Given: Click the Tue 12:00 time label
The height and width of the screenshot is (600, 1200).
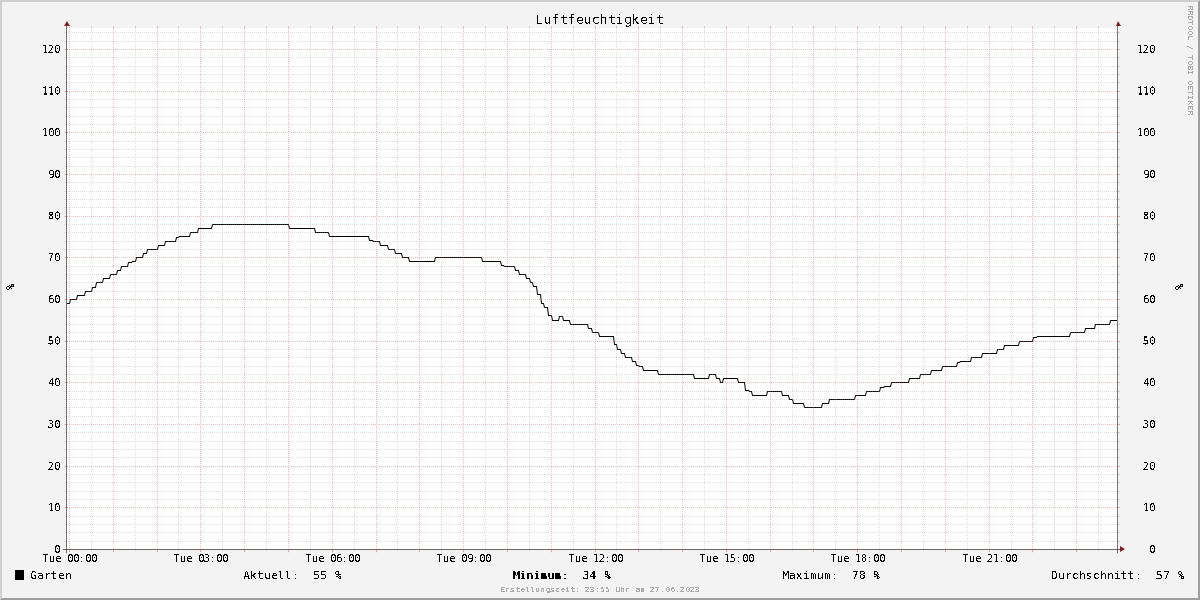Looking at the screenshot, I should [596, 558].
